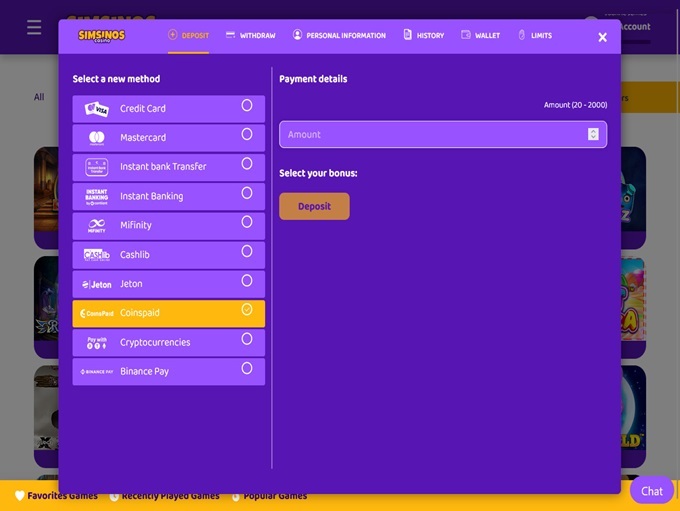Click the Mifinity logo icon
Screen dimensions: 680x511
[97, 226]
